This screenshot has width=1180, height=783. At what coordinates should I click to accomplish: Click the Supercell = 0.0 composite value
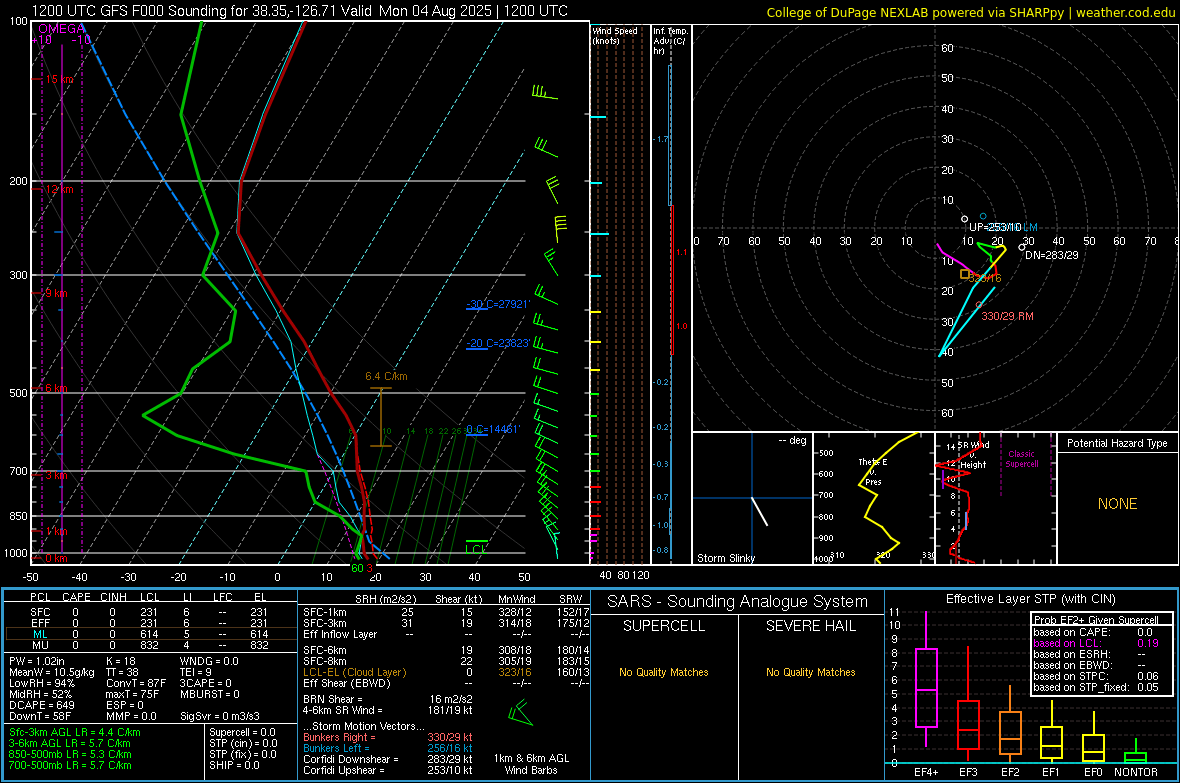click(x=242, y=732)
